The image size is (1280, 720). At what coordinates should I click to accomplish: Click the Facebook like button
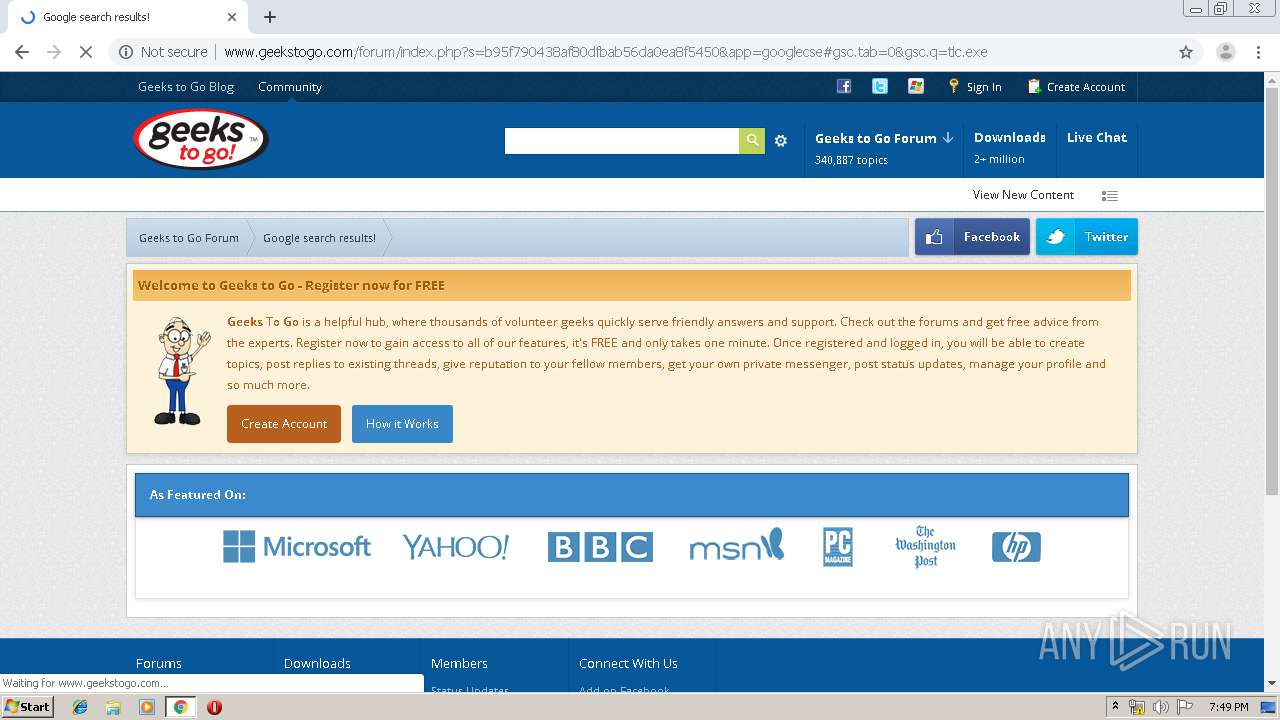click(972, 237)
